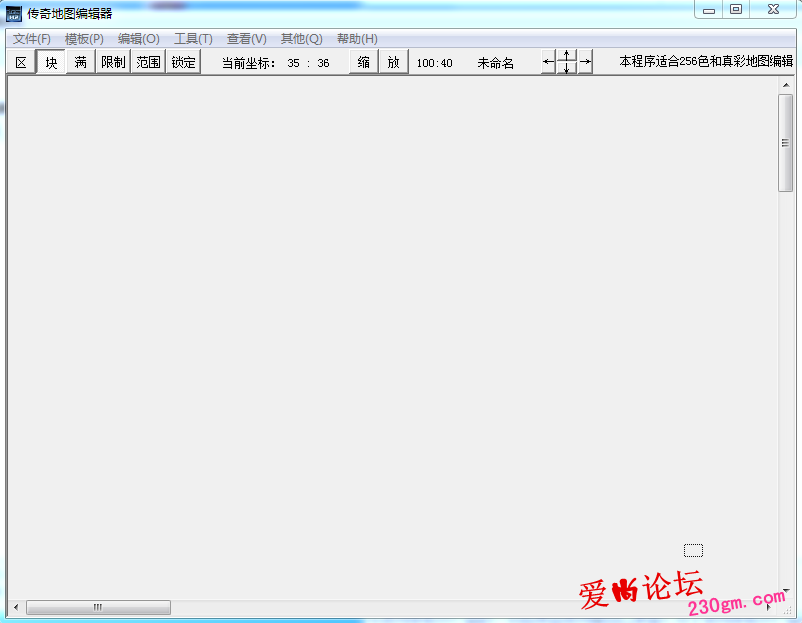Open the 其他(Q) menu
Image resolution: width=802 pixels, height=623 pixels.
[302, 39]
